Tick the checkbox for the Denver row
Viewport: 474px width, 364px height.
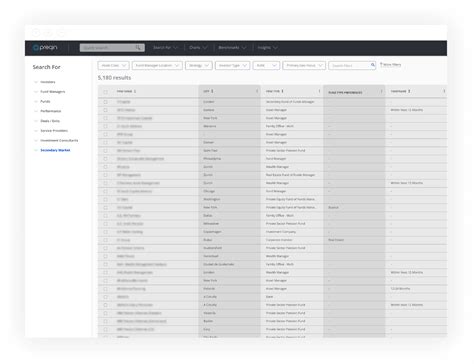106,142
